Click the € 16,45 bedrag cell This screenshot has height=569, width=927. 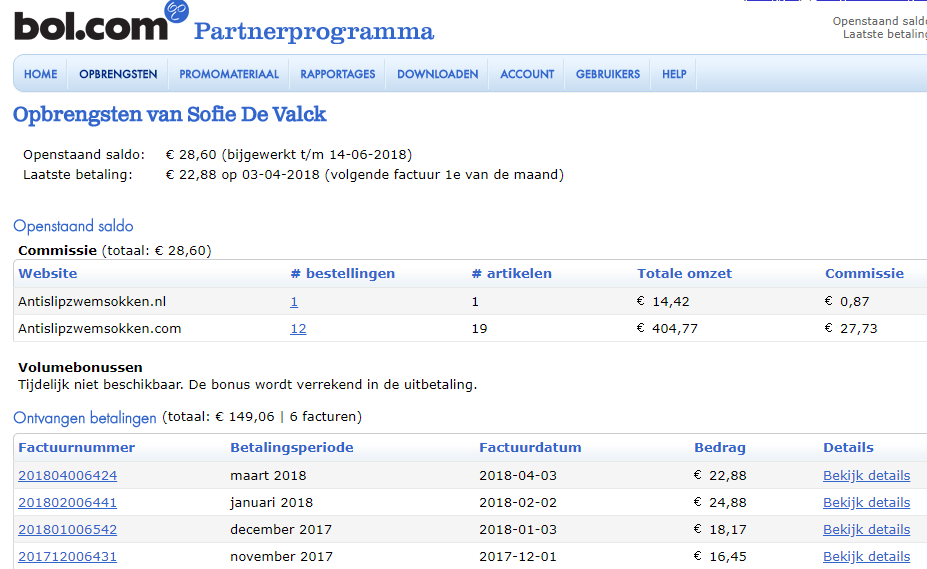click(x=719, y=557)
